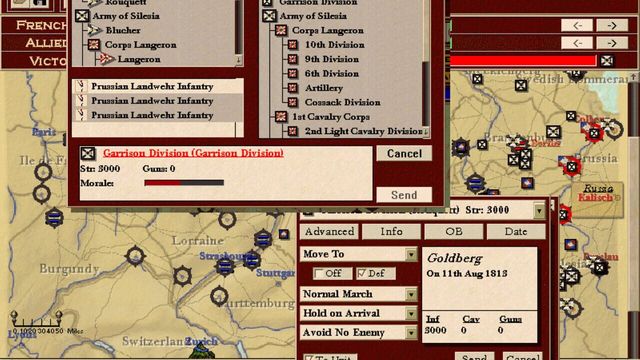The width and height of the screenshot is (640, 360).
Task: Click the Blucher leader arrow icon
Action: pos(94,30)
